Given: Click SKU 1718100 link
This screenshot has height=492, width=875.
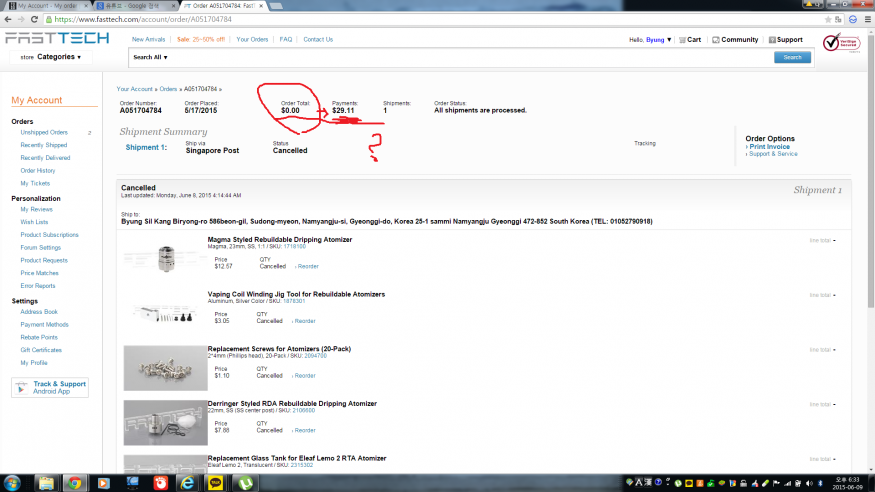Looking at the screenshot, I should click(294, 247).
